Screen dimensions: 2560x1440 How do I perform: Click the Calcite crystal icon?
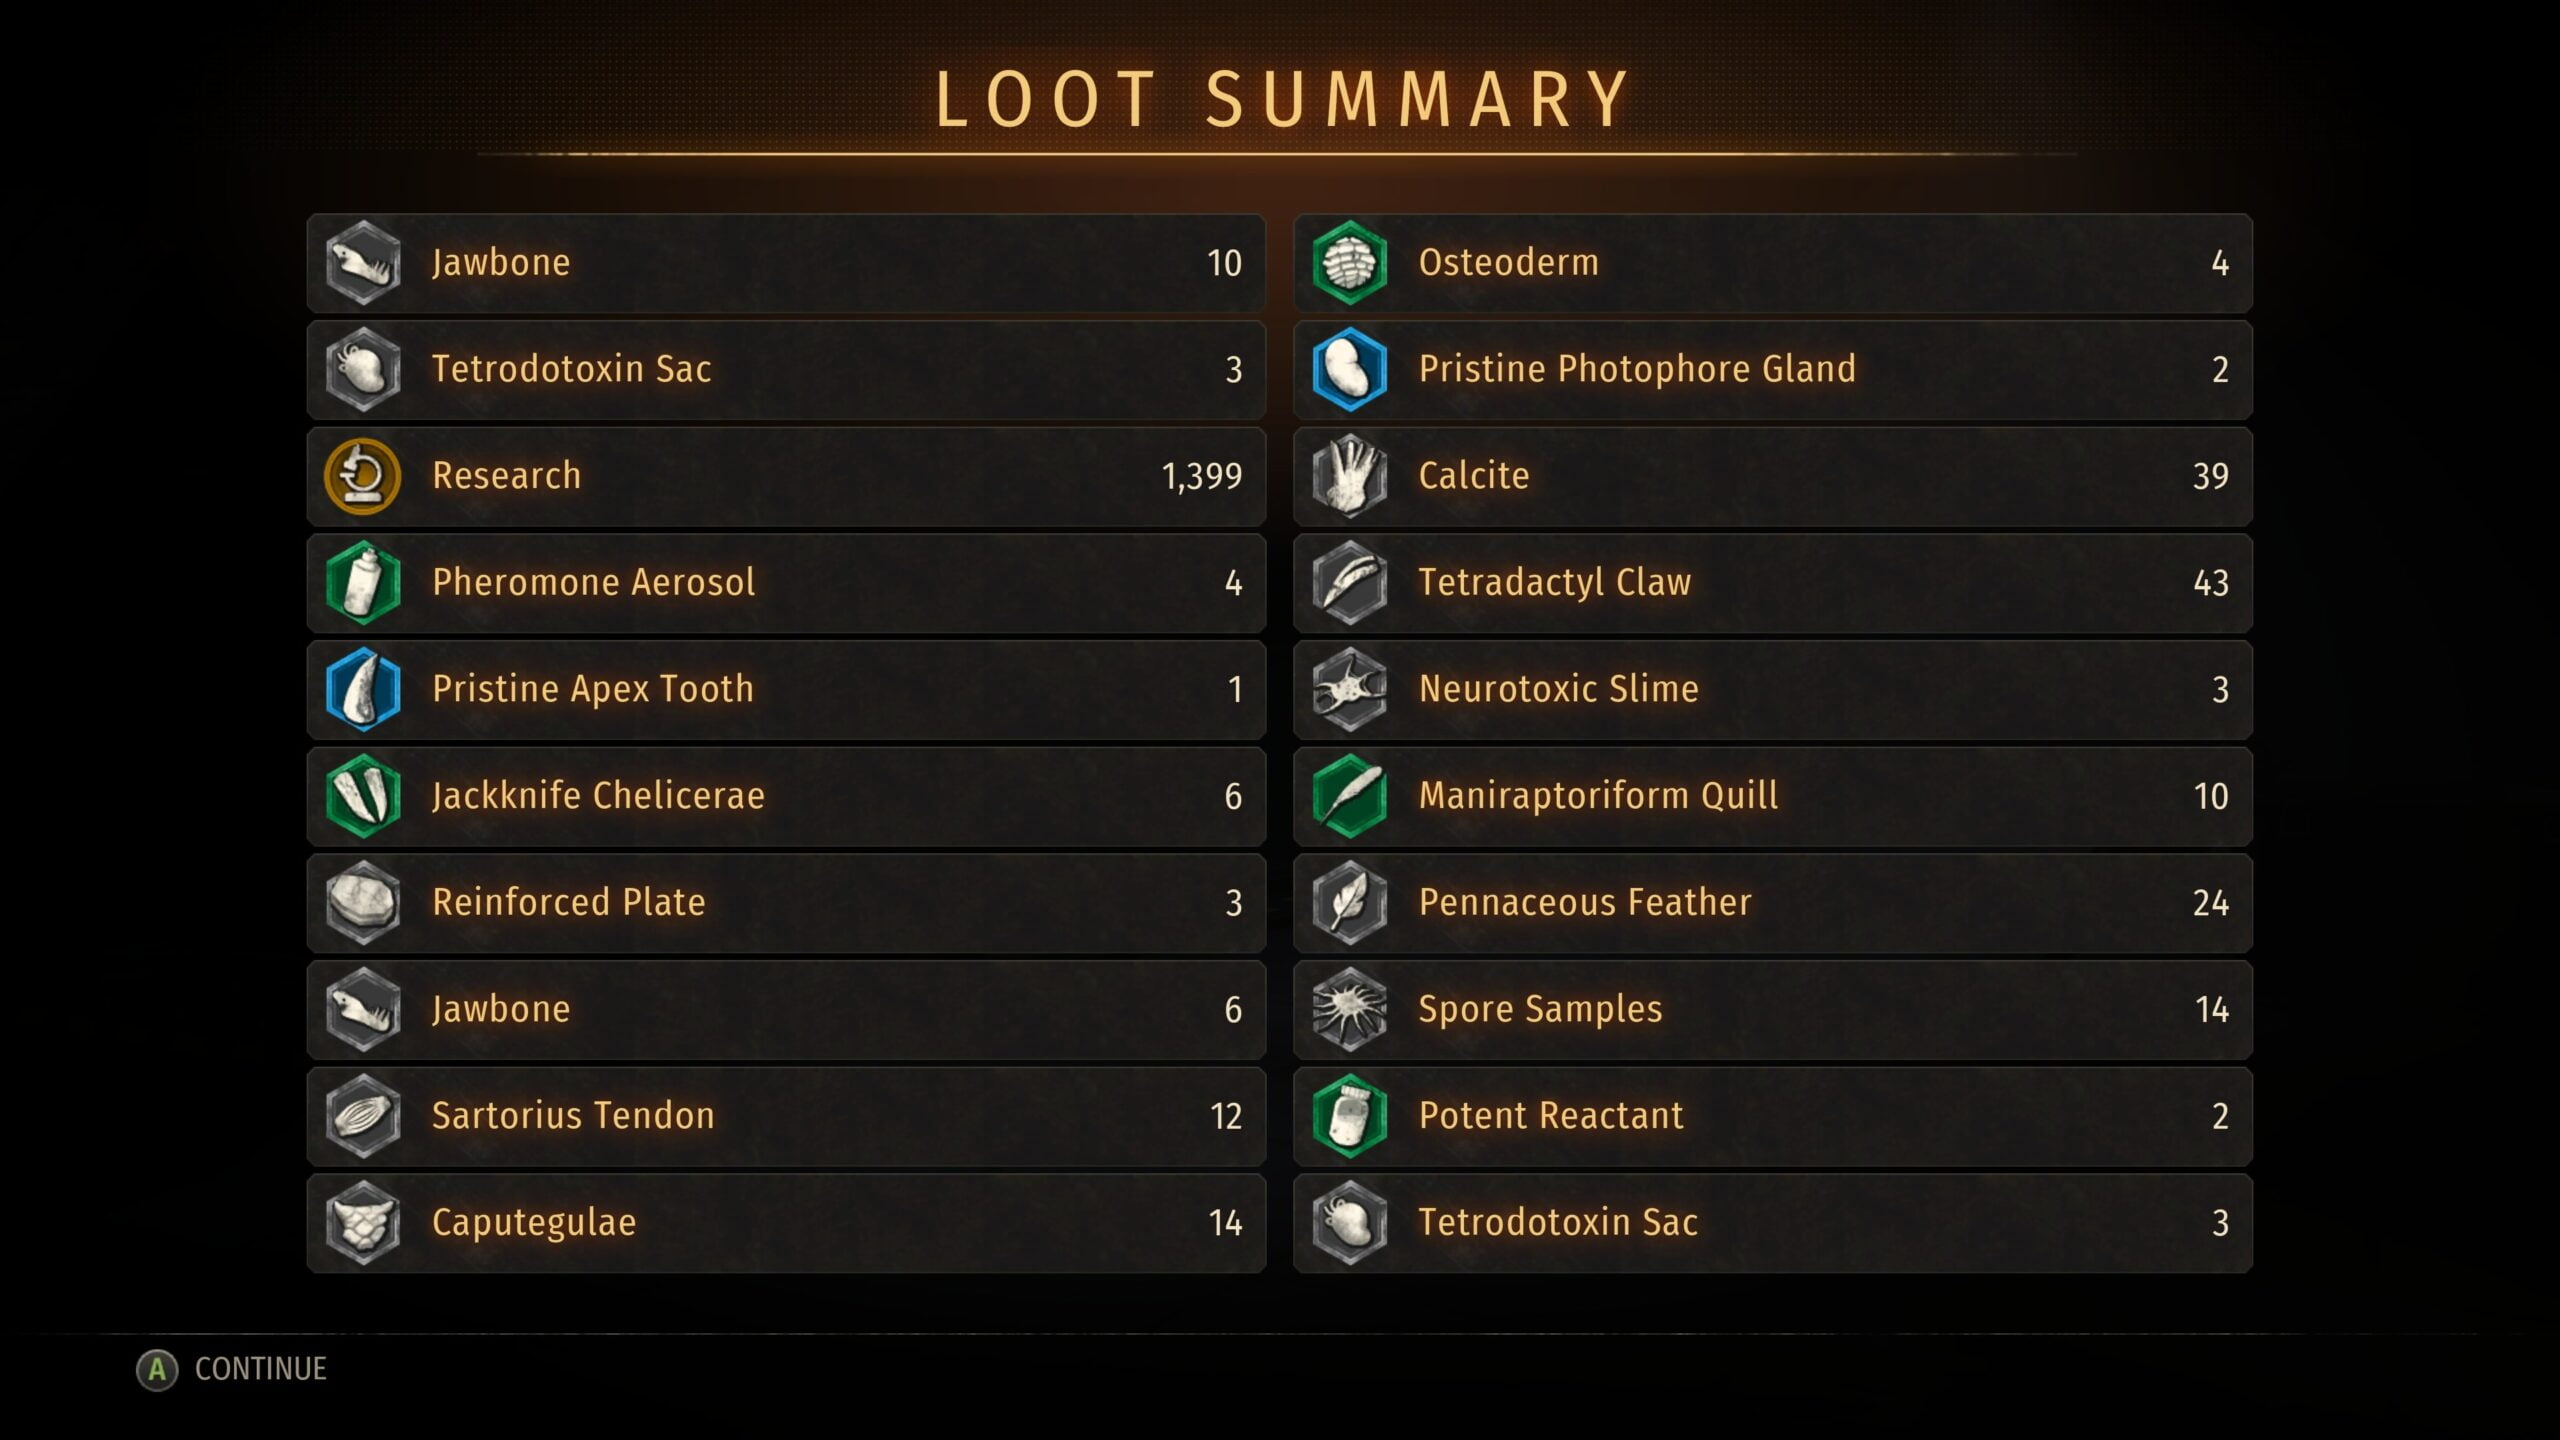coord(1349,476)
